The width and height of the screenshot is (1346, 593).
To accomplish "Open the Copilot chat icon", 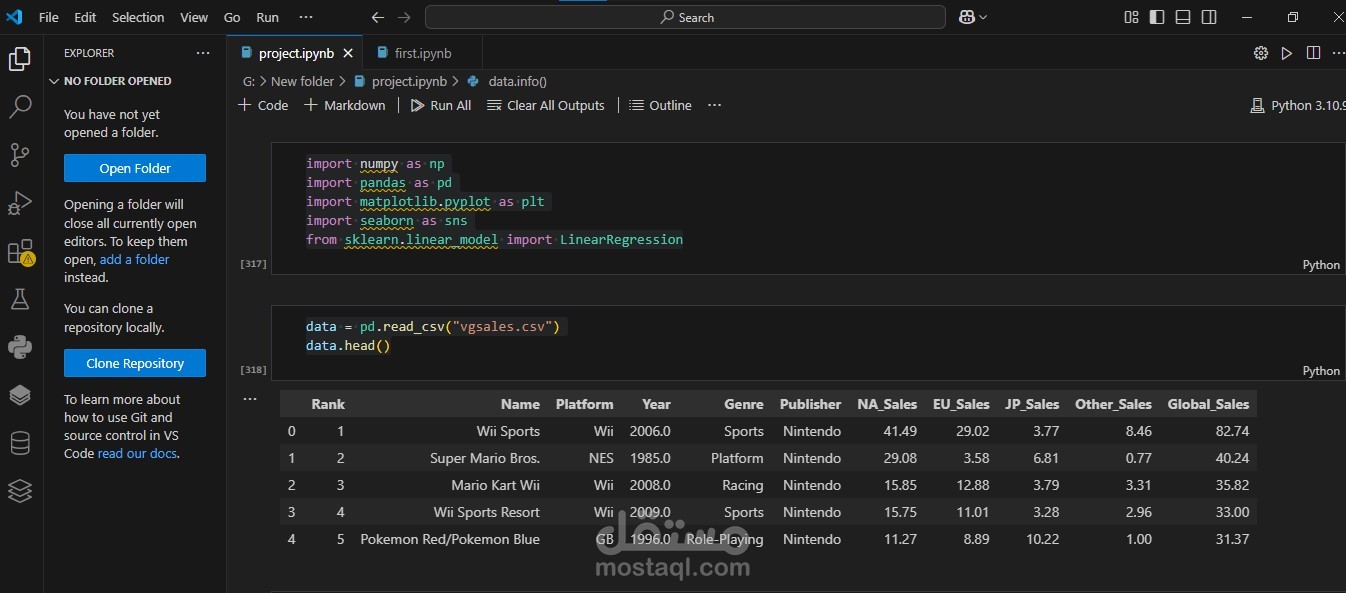I will click(967, 17).
